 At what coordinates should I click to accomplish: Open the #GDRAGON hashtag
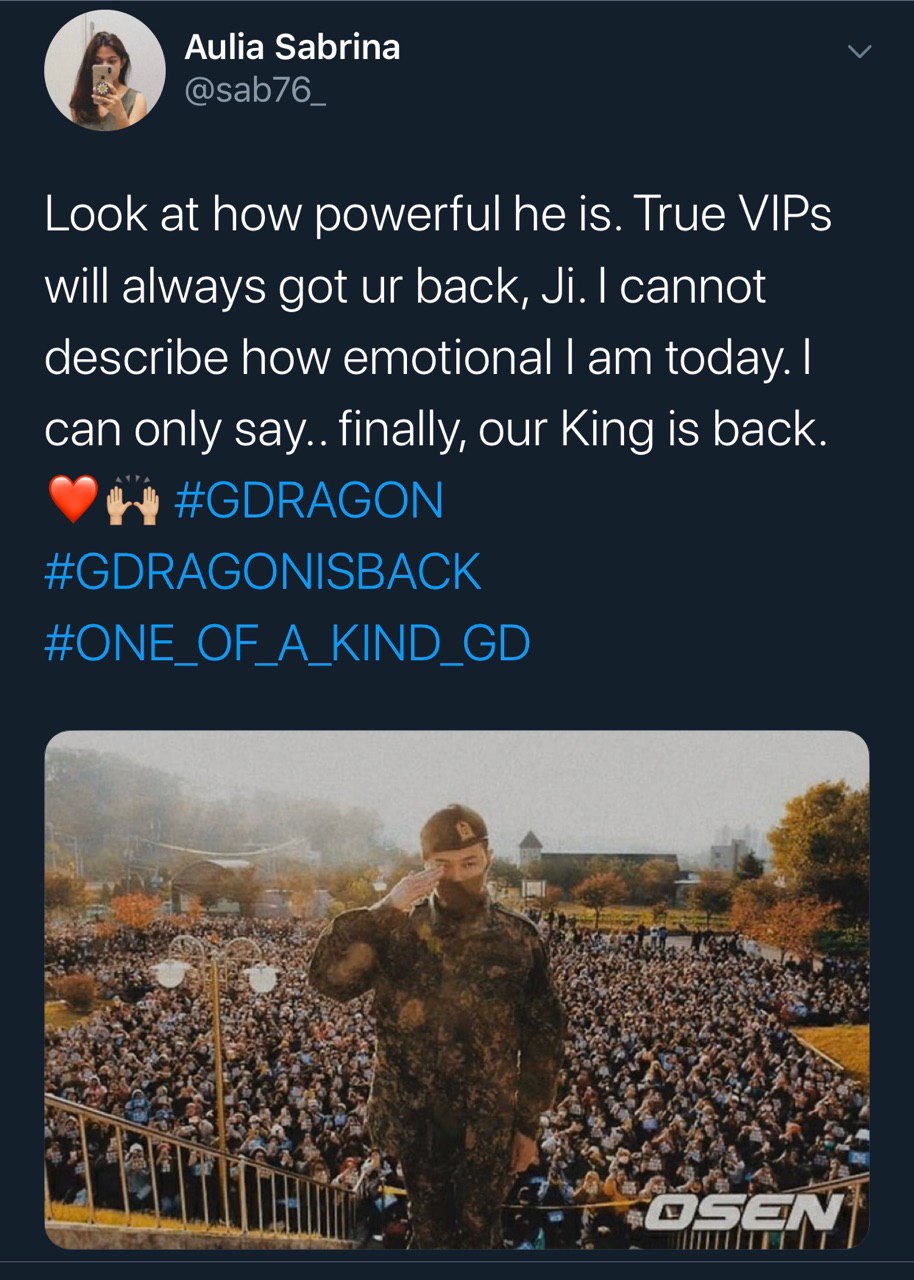point(308,500)
